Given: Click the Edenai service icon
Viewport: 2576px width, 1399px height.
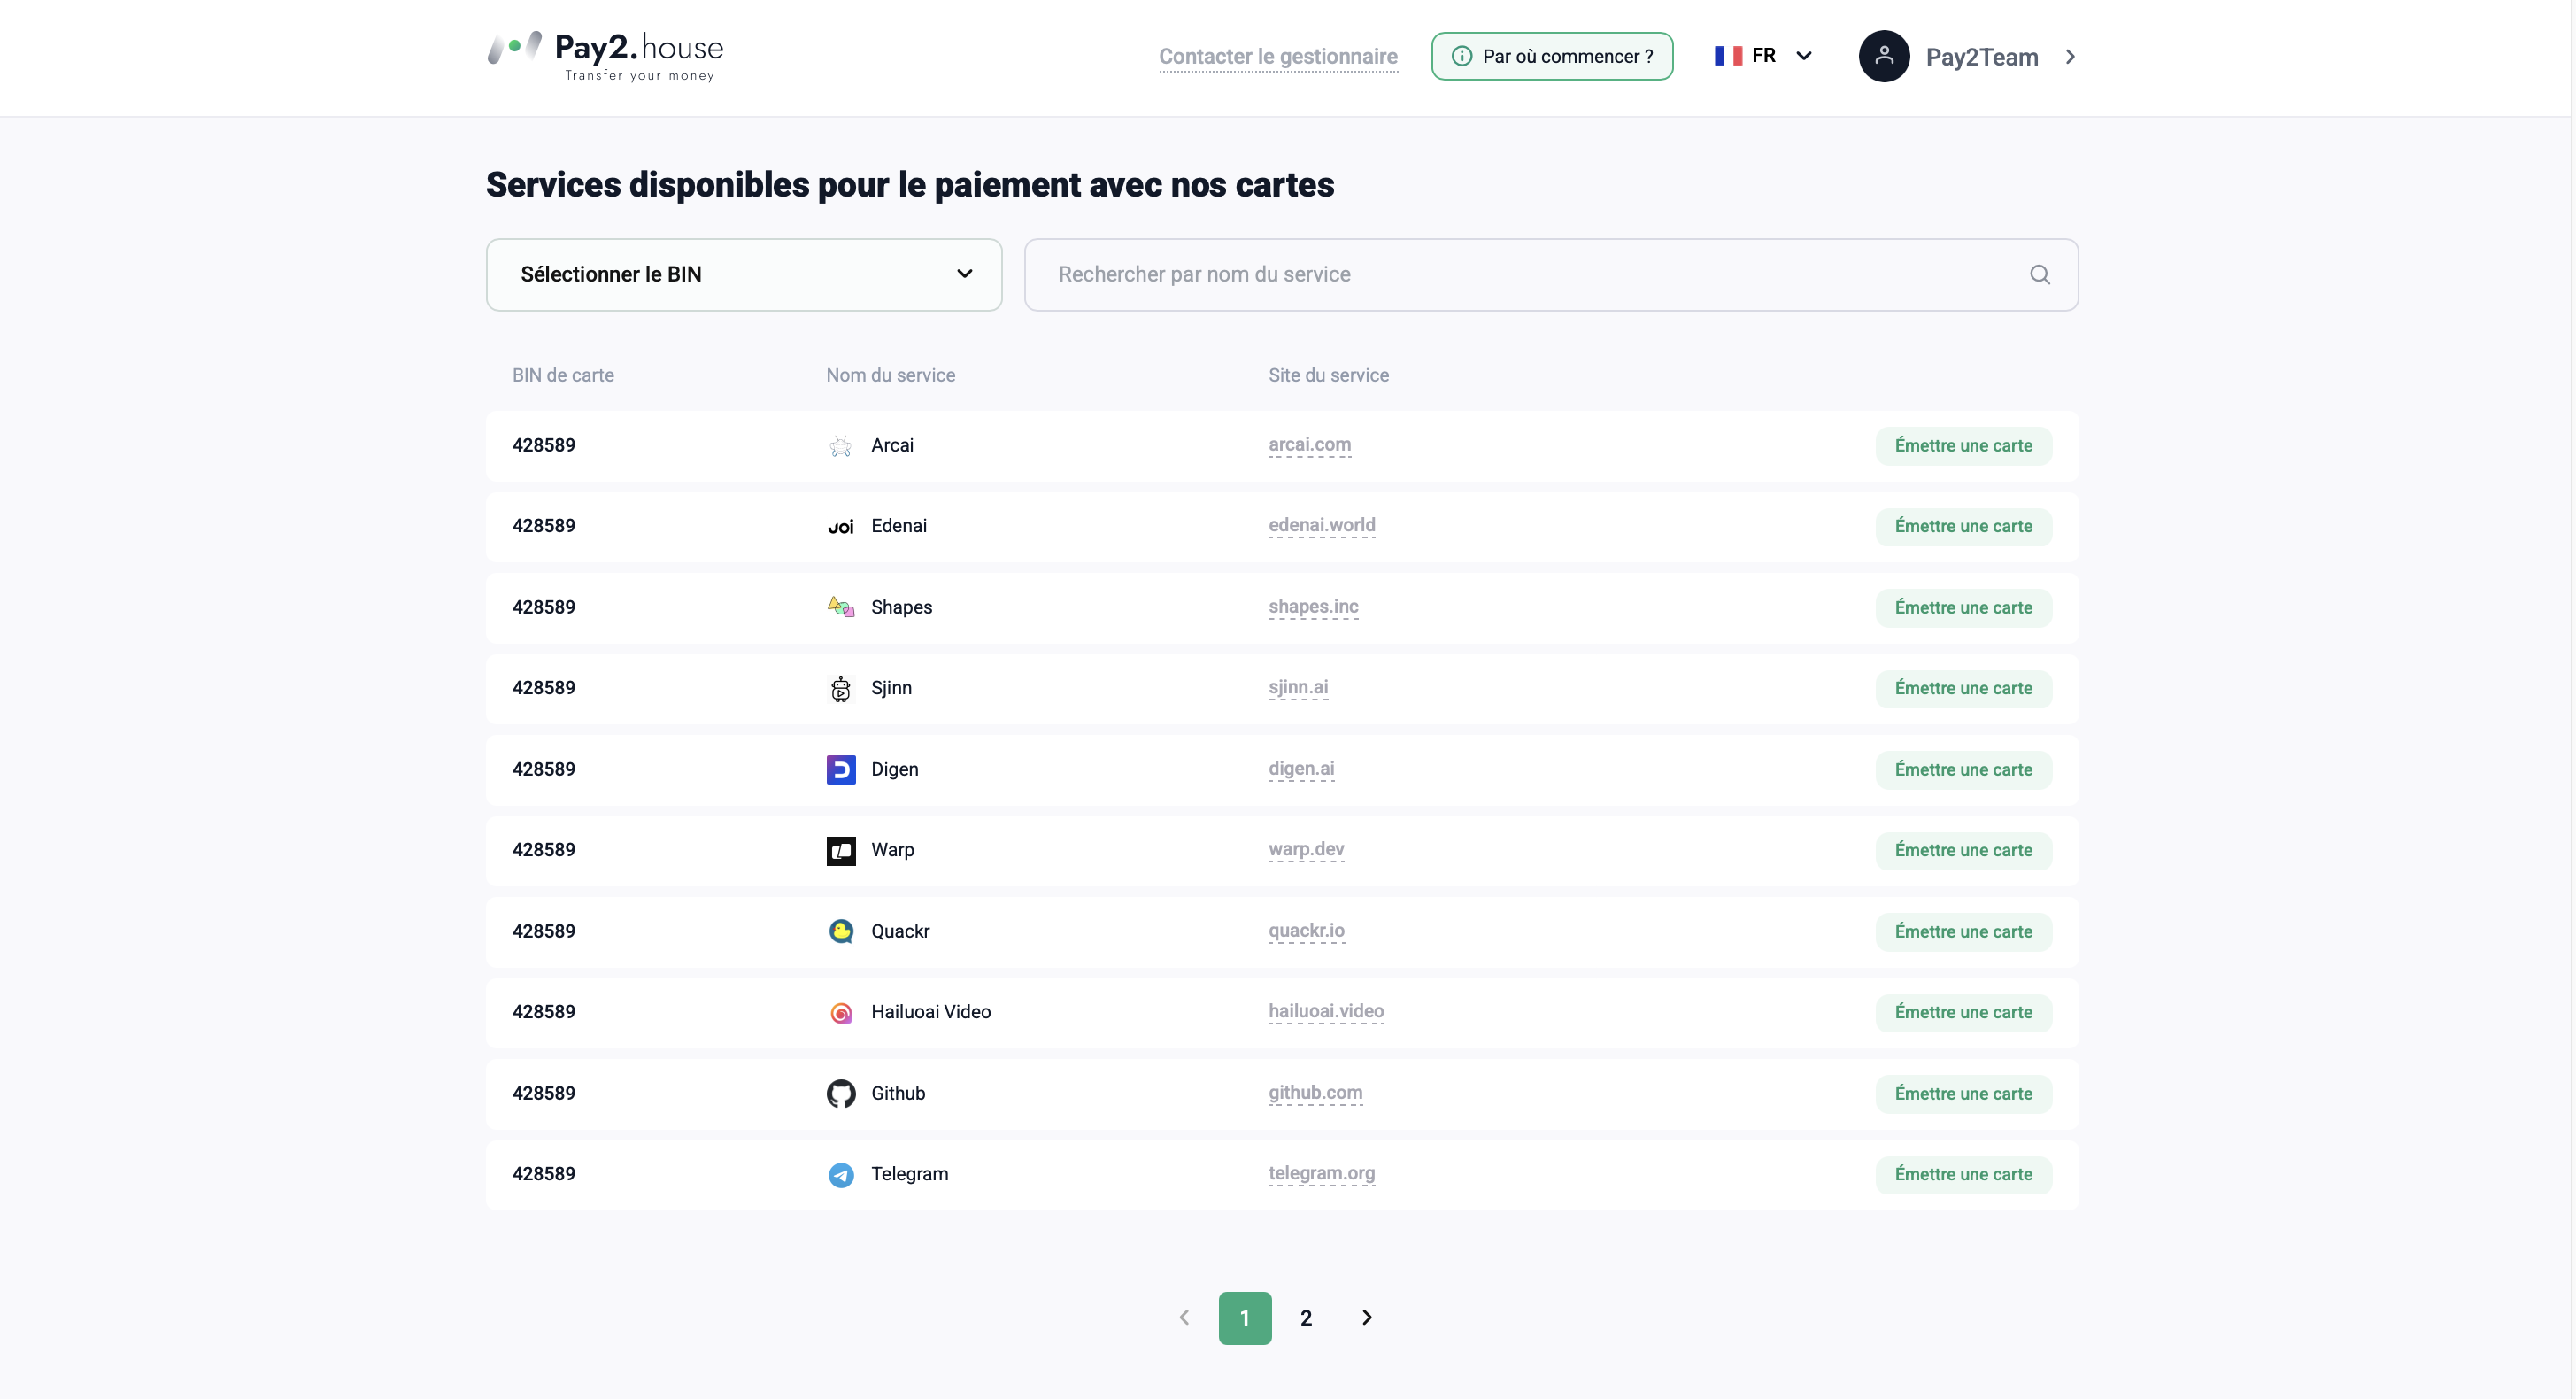Looking at the screenshot, I should 841,527.
